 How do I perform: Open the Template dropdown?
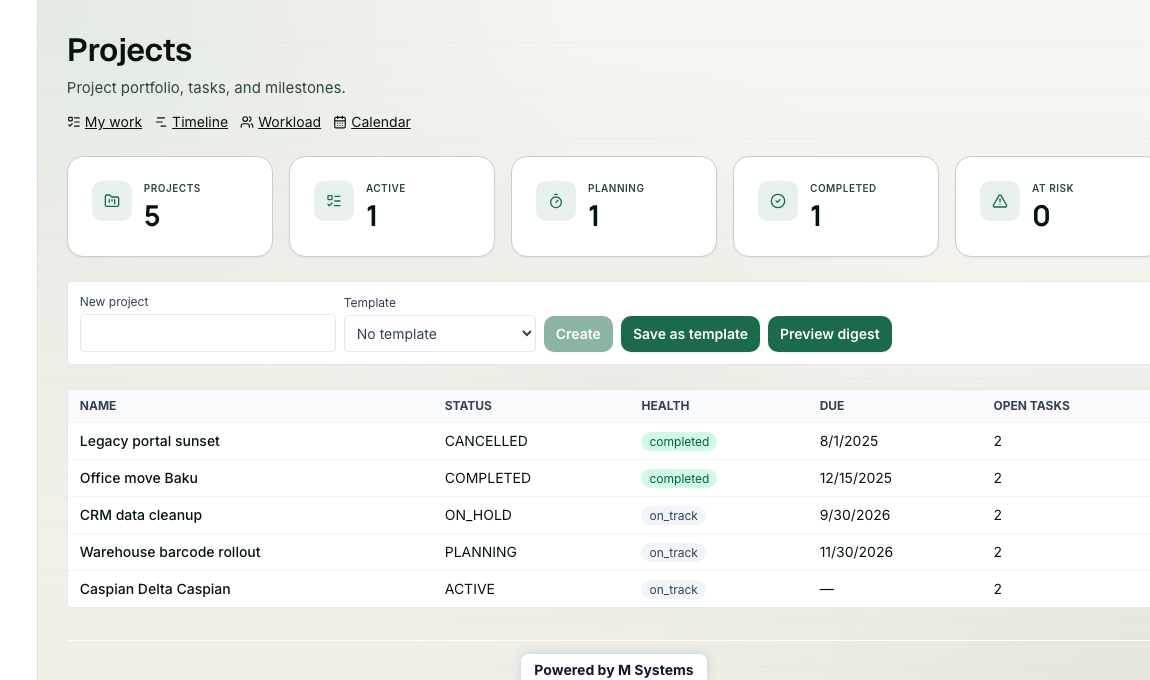pos(439,334)
